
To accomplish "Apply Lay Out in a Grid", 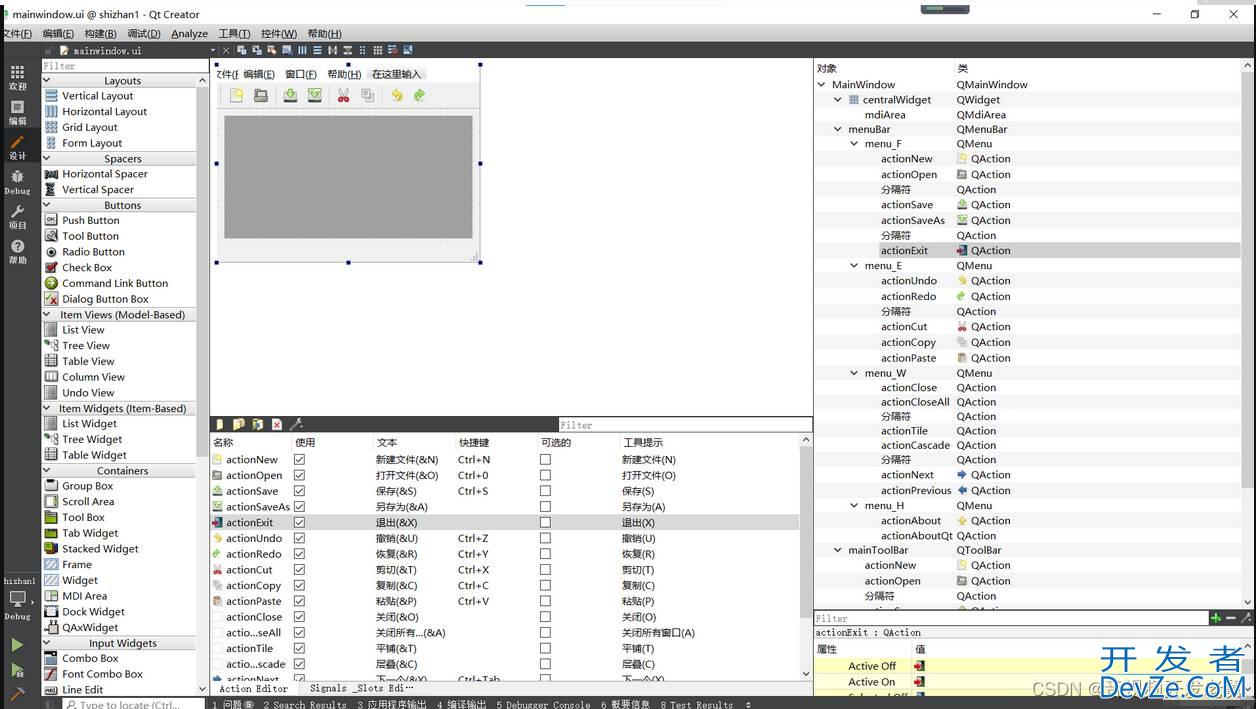I will (x=377, y=50).
